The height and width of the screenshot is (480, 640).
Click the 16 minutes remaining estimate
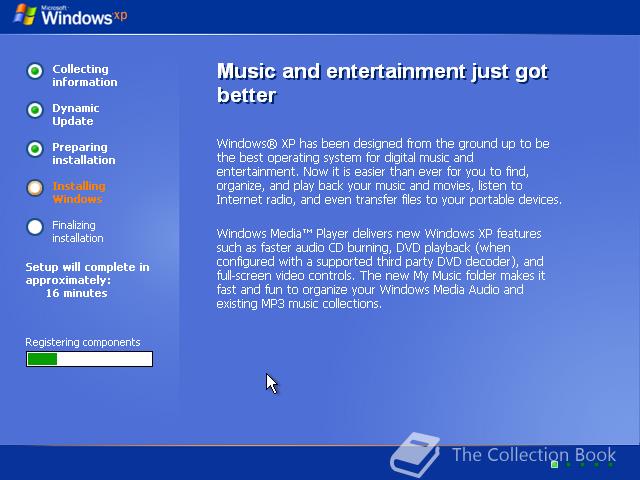(x=76, y=293)
